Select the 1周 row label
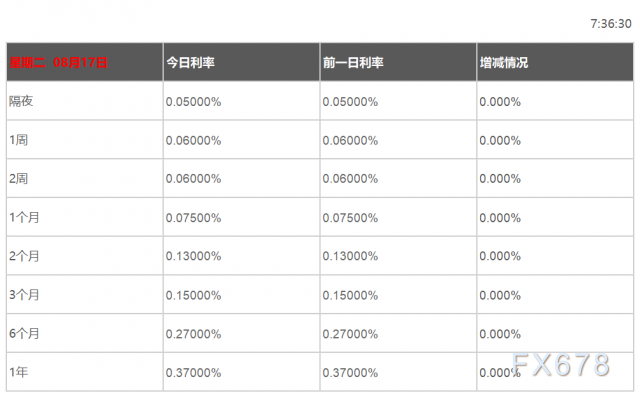The image size is (640, 400). 19,140
